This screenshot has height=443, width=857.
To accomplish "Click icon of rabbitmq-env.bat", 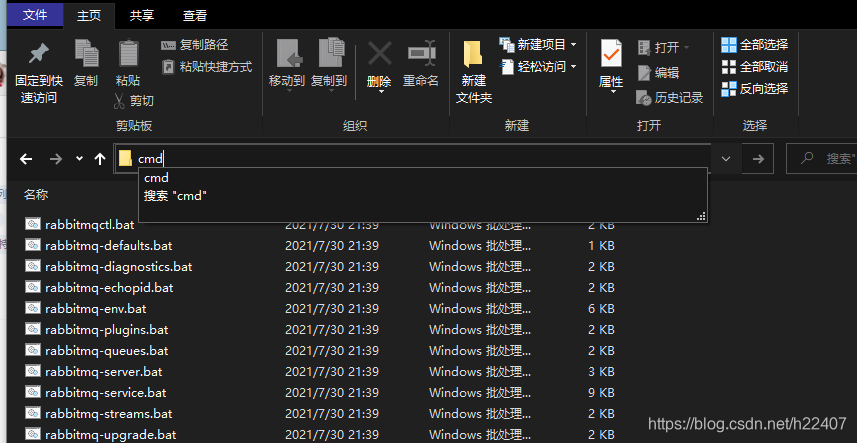I will point(33,308).
